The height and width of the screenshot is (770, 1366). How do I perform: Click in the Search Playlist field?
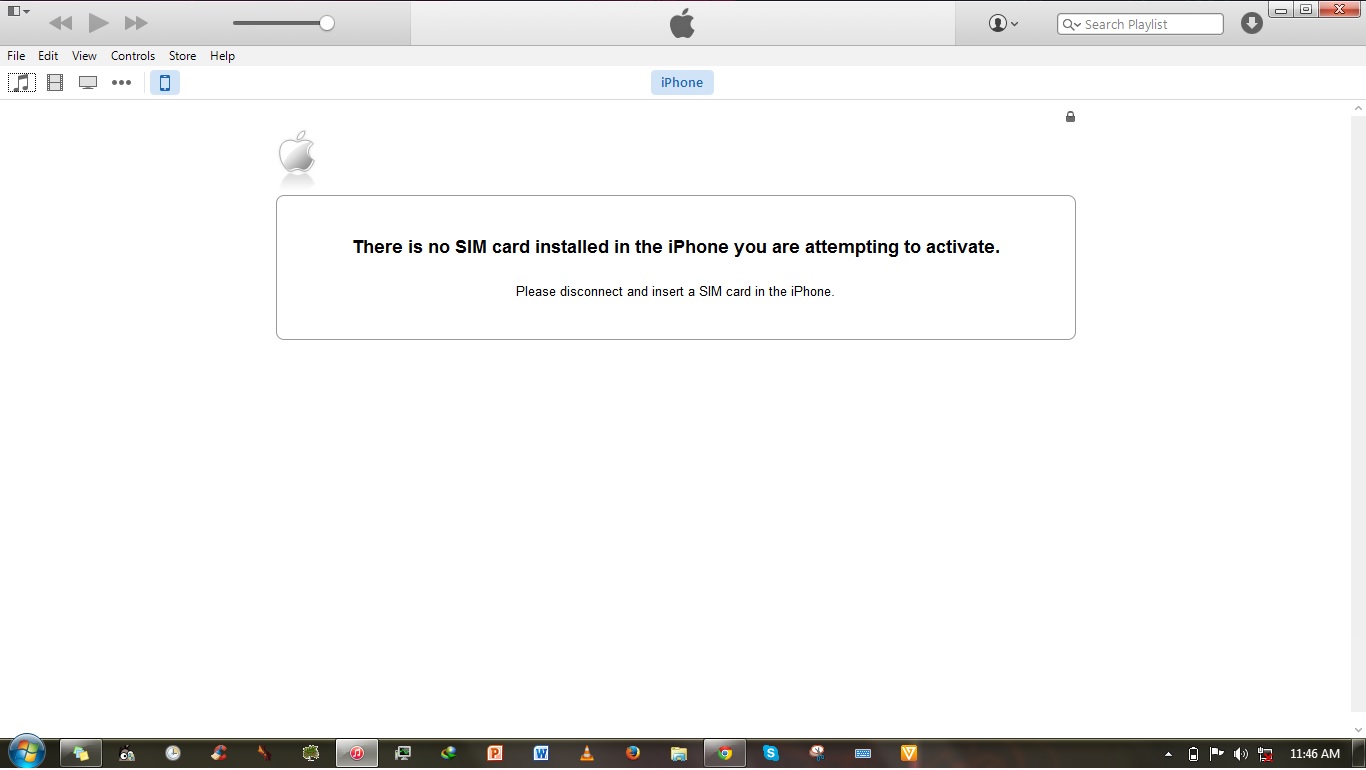[x=1140, y=24]
